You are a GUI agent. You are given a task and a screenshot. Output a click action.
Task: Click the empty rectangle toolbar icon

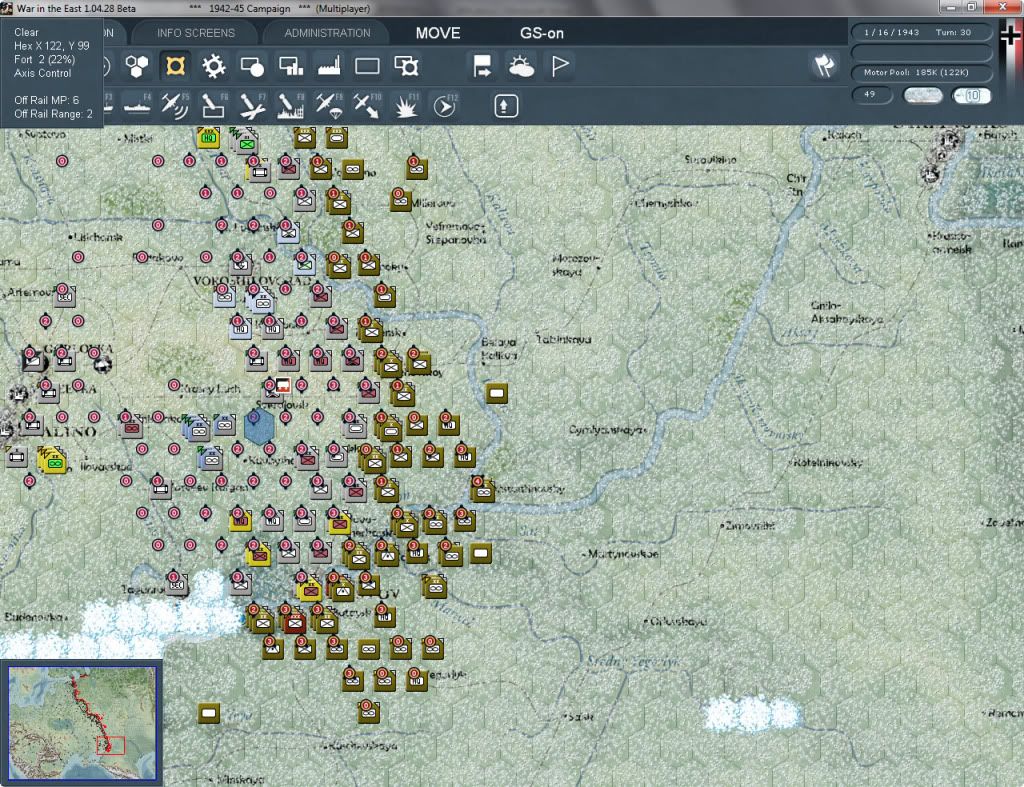[367, 66]
